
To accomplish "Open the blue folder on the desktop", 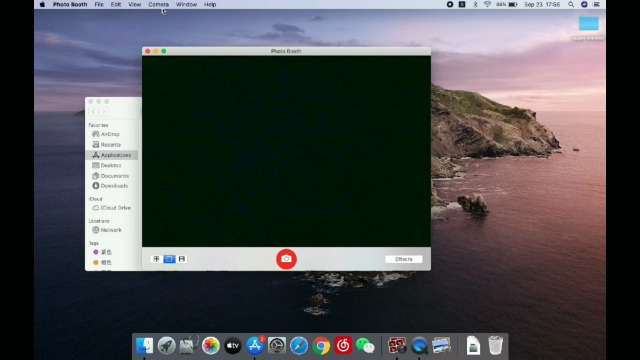I will tap(589, 23).
